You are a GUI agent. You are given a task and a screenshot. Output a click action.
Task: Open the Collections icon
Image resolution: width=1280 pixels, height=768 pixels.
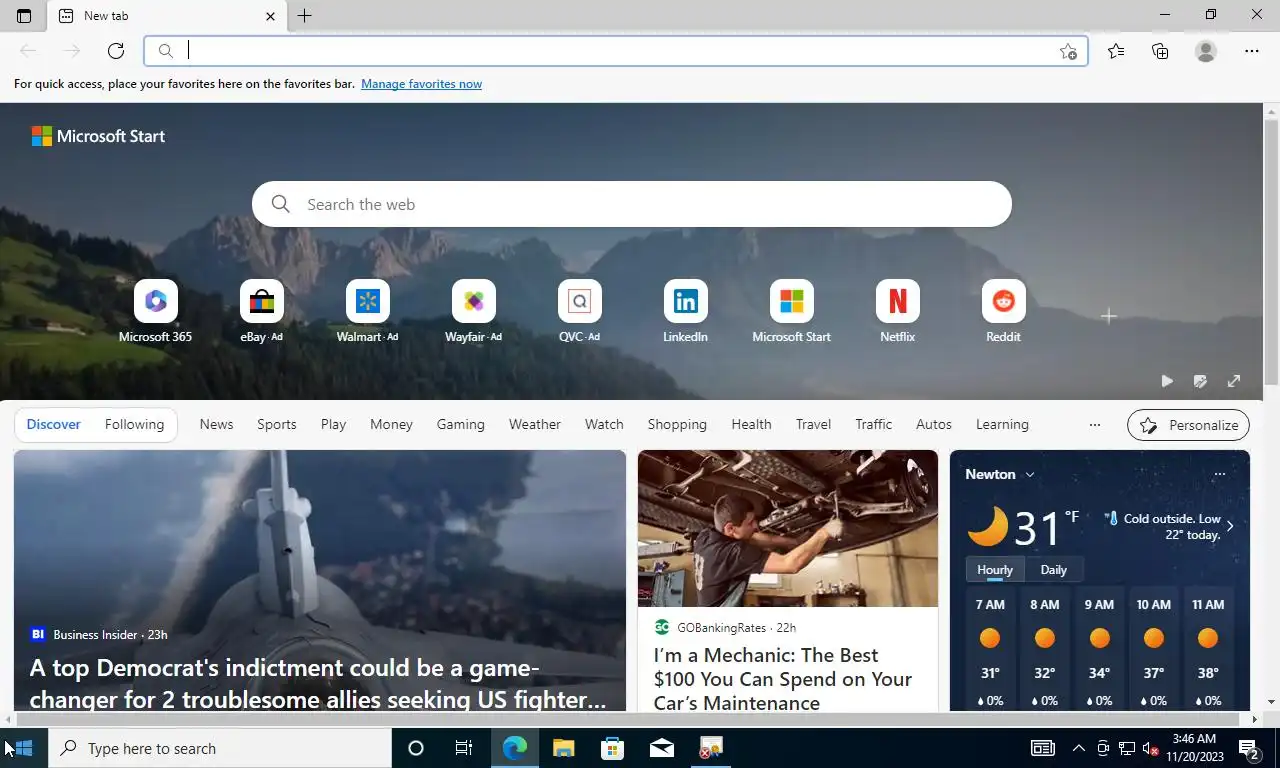pyautogui.click(x=1160, y=51)
